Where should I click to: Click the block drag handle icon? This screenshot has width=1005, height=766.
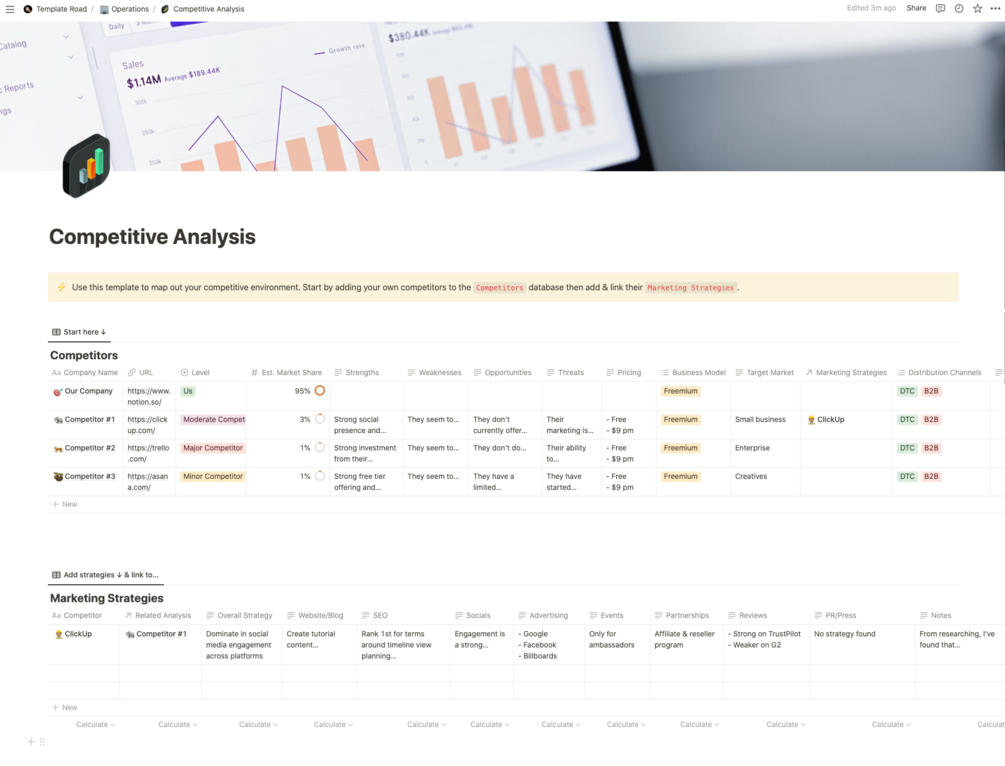[x=42, y=742]
